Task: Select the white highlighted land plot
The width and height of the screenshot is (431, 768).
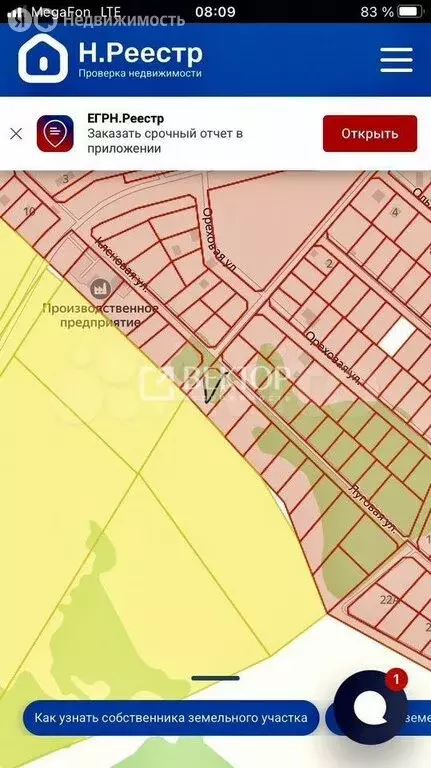Action: pos(397,336)
